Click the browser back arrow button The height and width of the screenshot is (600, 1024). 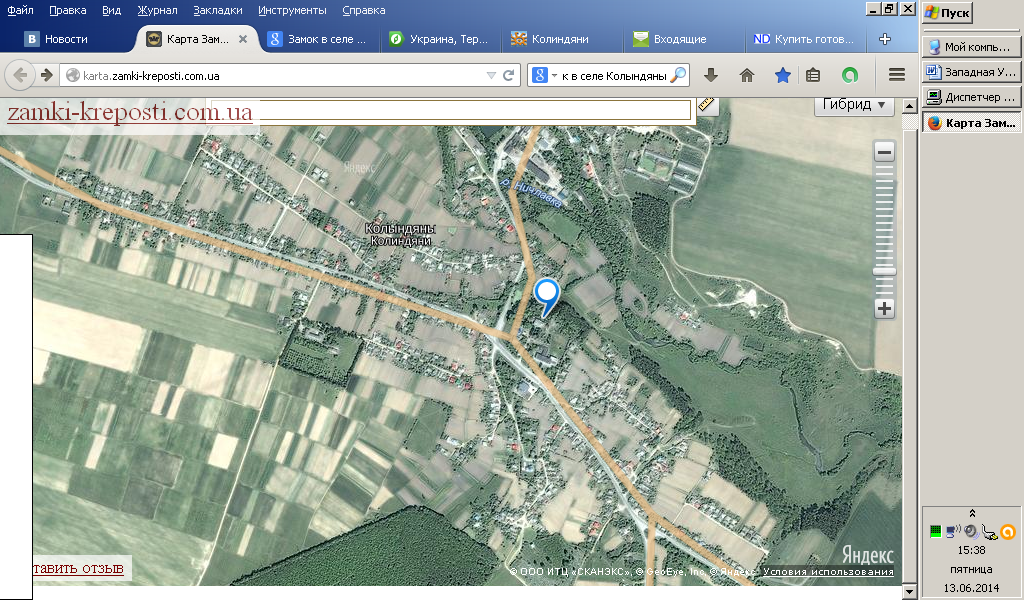pyautogui.click(x=20, y=75)
